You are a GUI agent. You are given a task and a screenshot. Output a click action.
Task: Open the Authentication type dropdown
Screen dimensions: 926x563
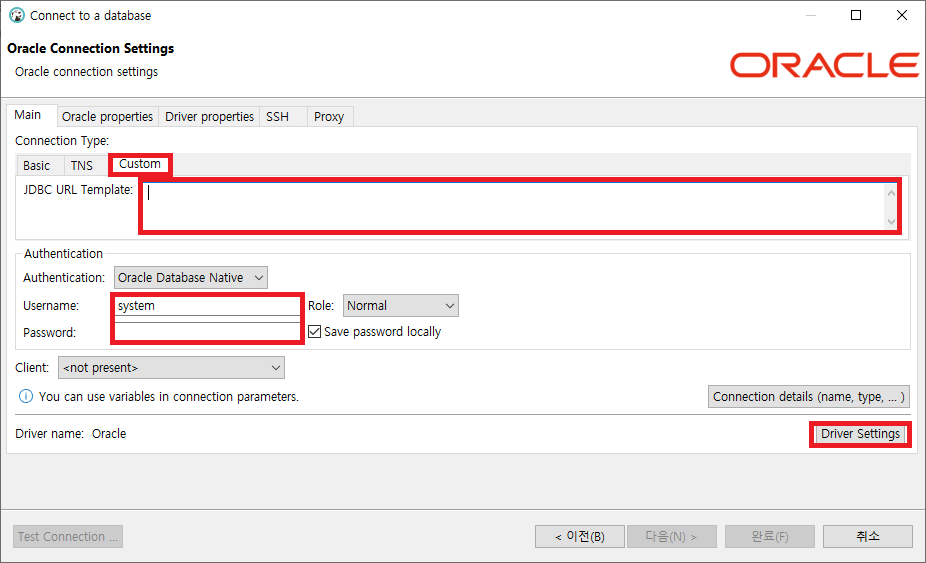pyautogui.click(x=191, y=278)
